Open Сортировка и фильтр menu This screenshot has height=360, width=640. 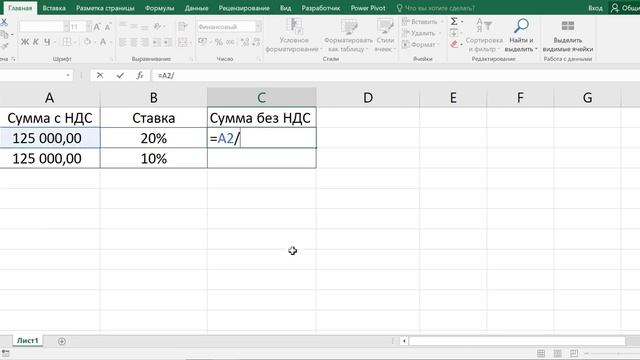click(x=484, y=35)
